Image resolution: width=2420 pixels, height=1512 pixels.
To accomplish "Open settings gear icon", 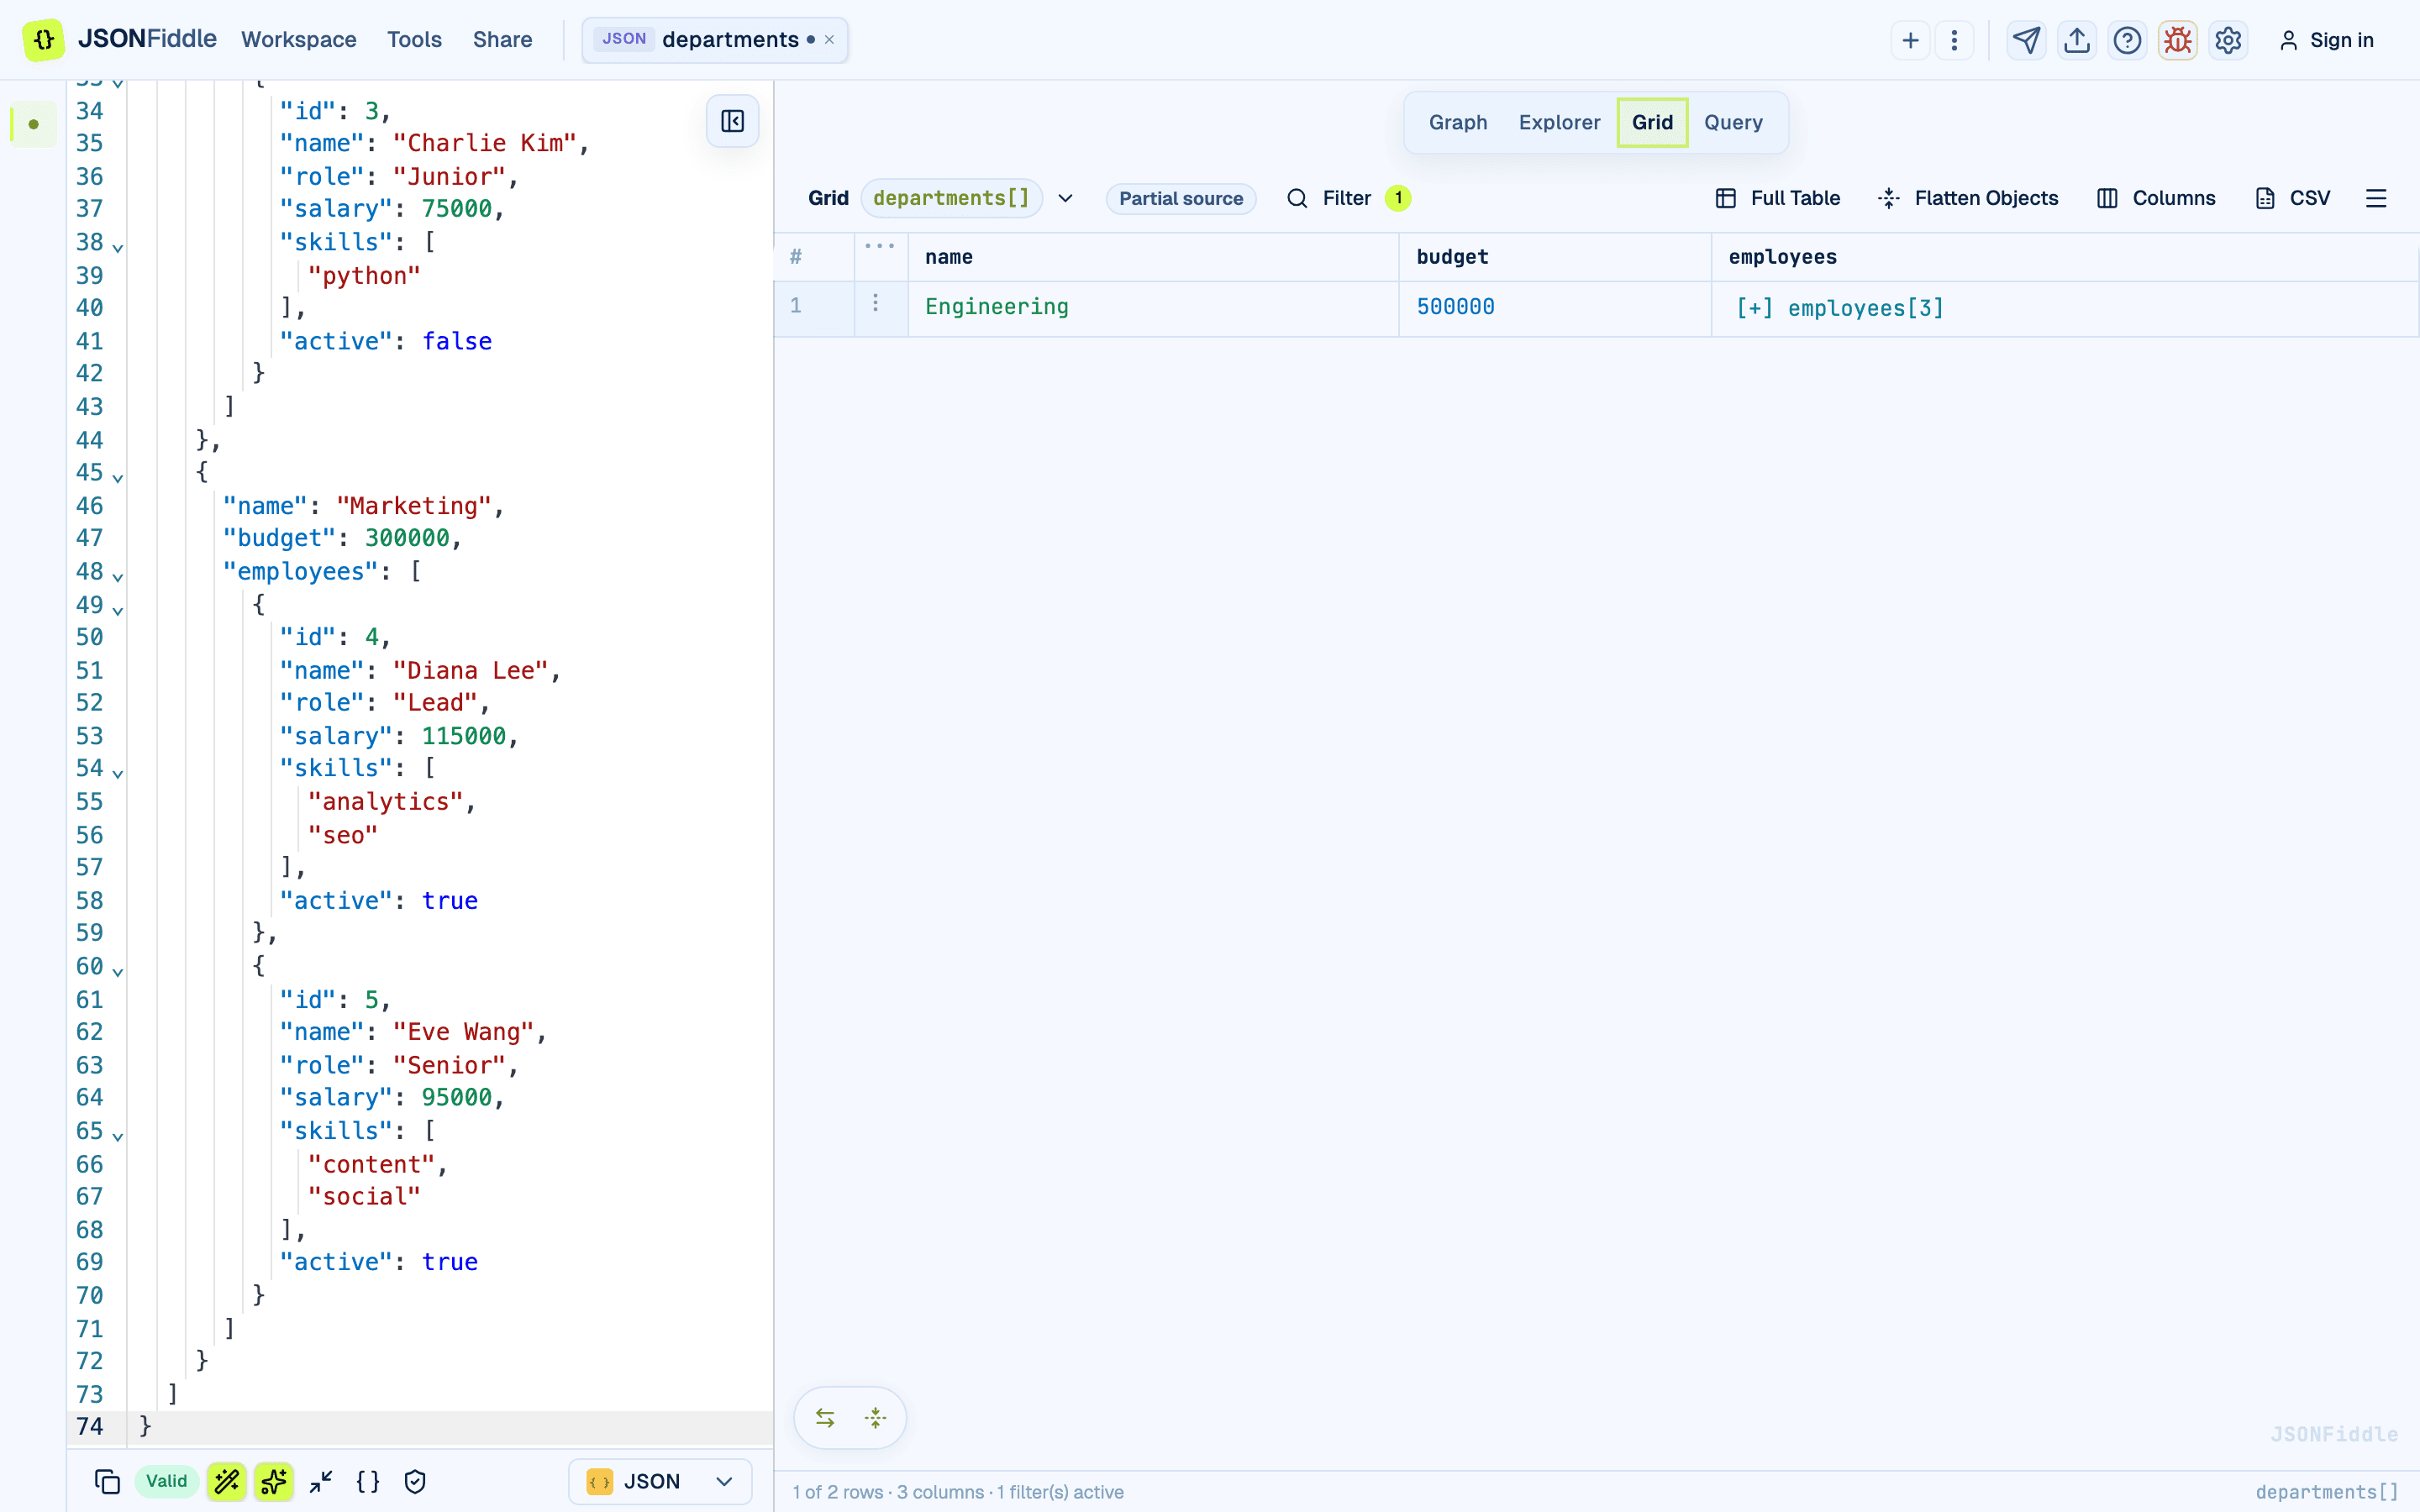I will click(2228, 40).
